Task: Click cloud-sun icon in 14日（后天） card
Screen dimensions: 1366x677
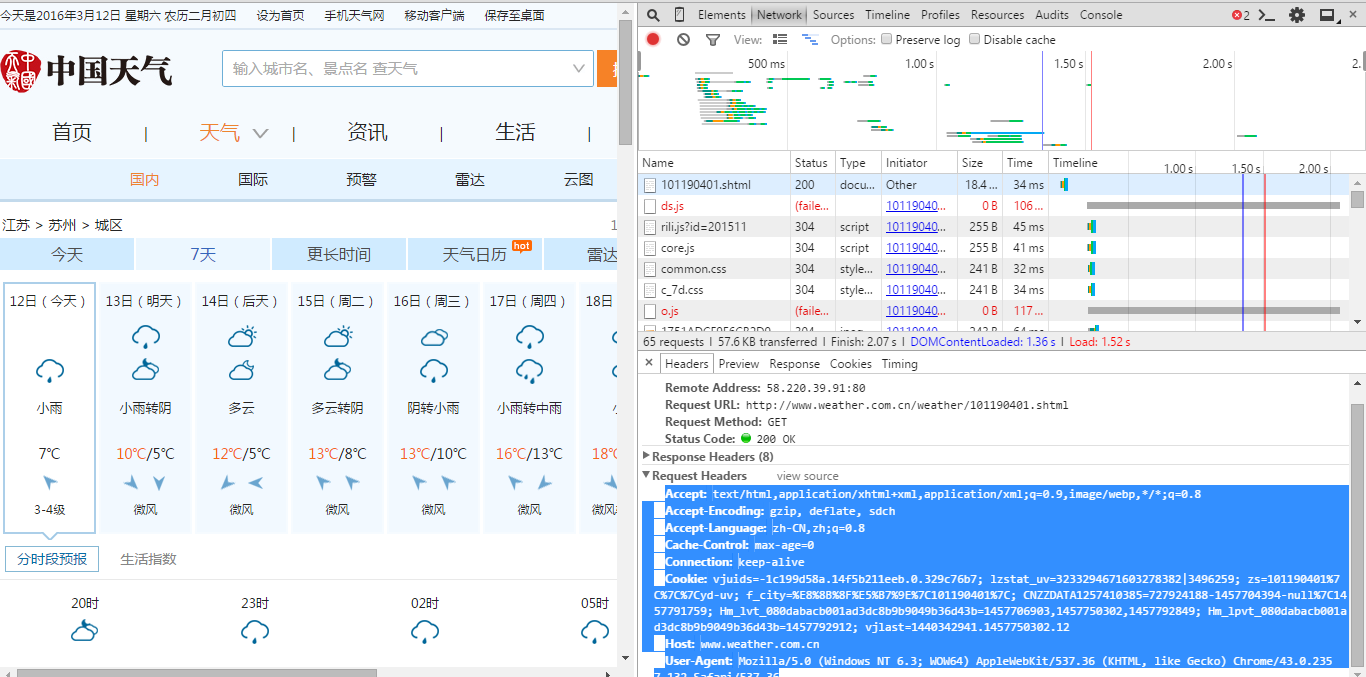Action: pyautogui.click(x=241, y=337)
